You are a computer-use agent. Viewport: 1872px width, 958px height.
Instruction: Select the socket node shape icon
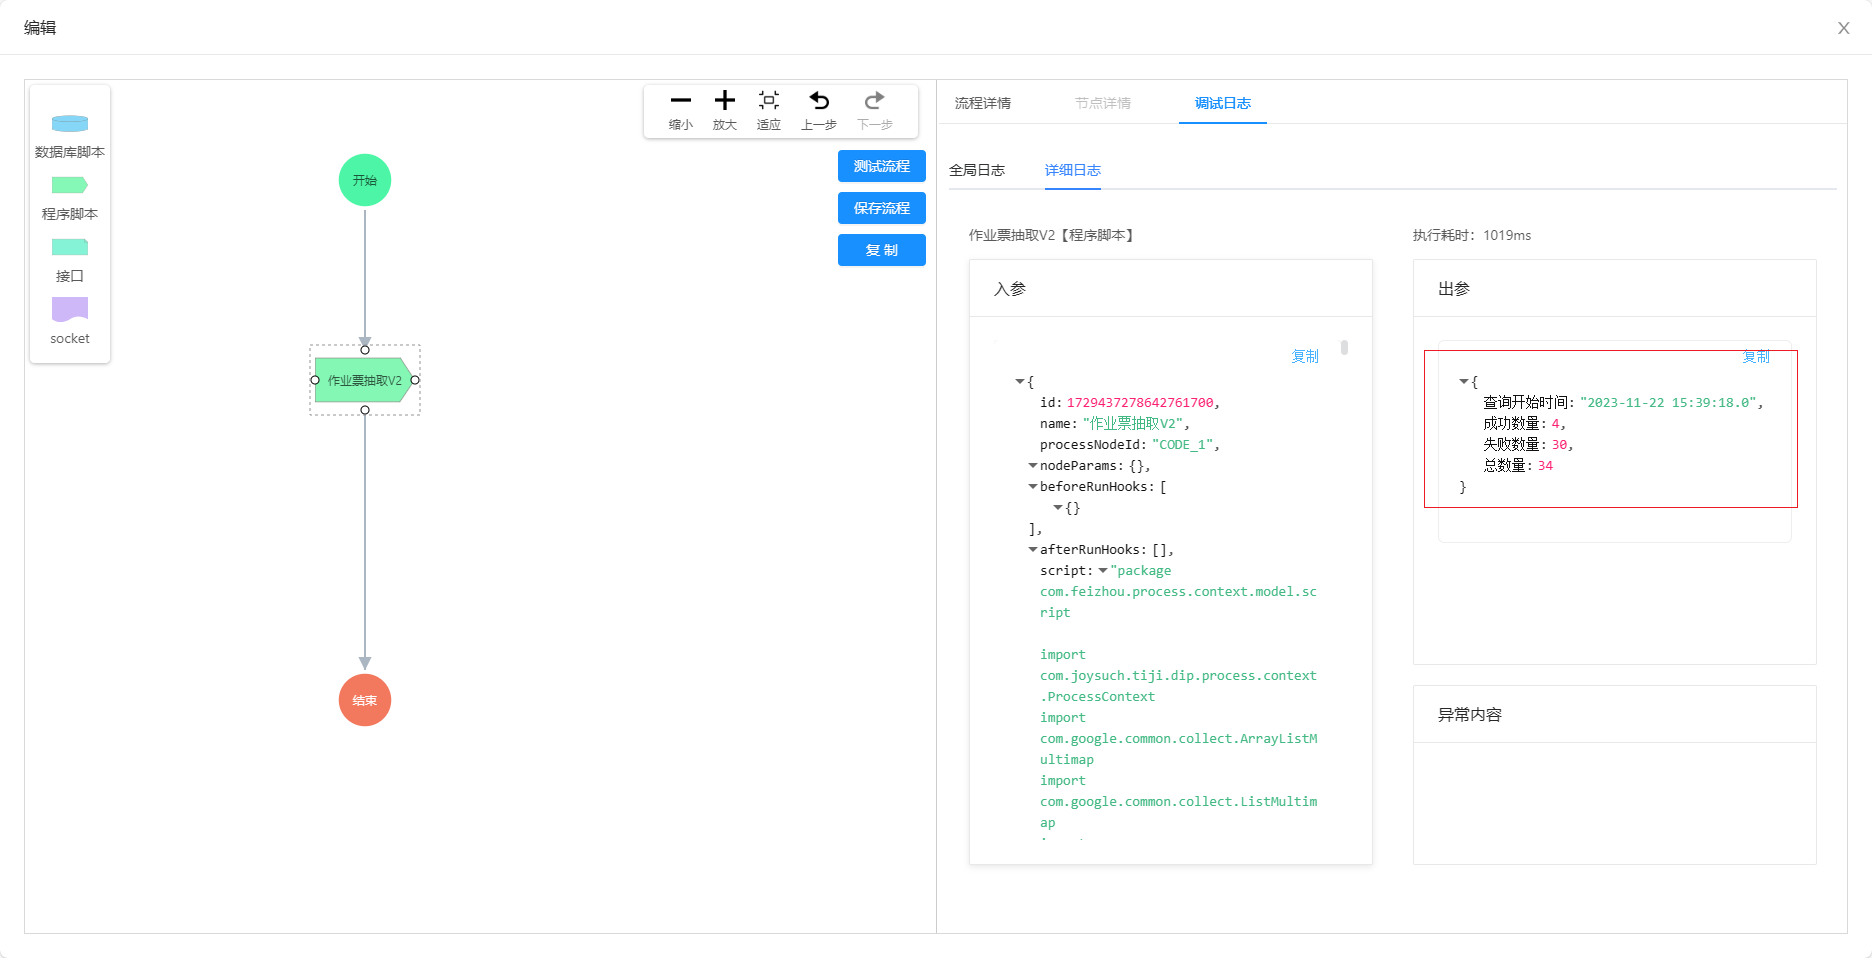pos(70,309)
